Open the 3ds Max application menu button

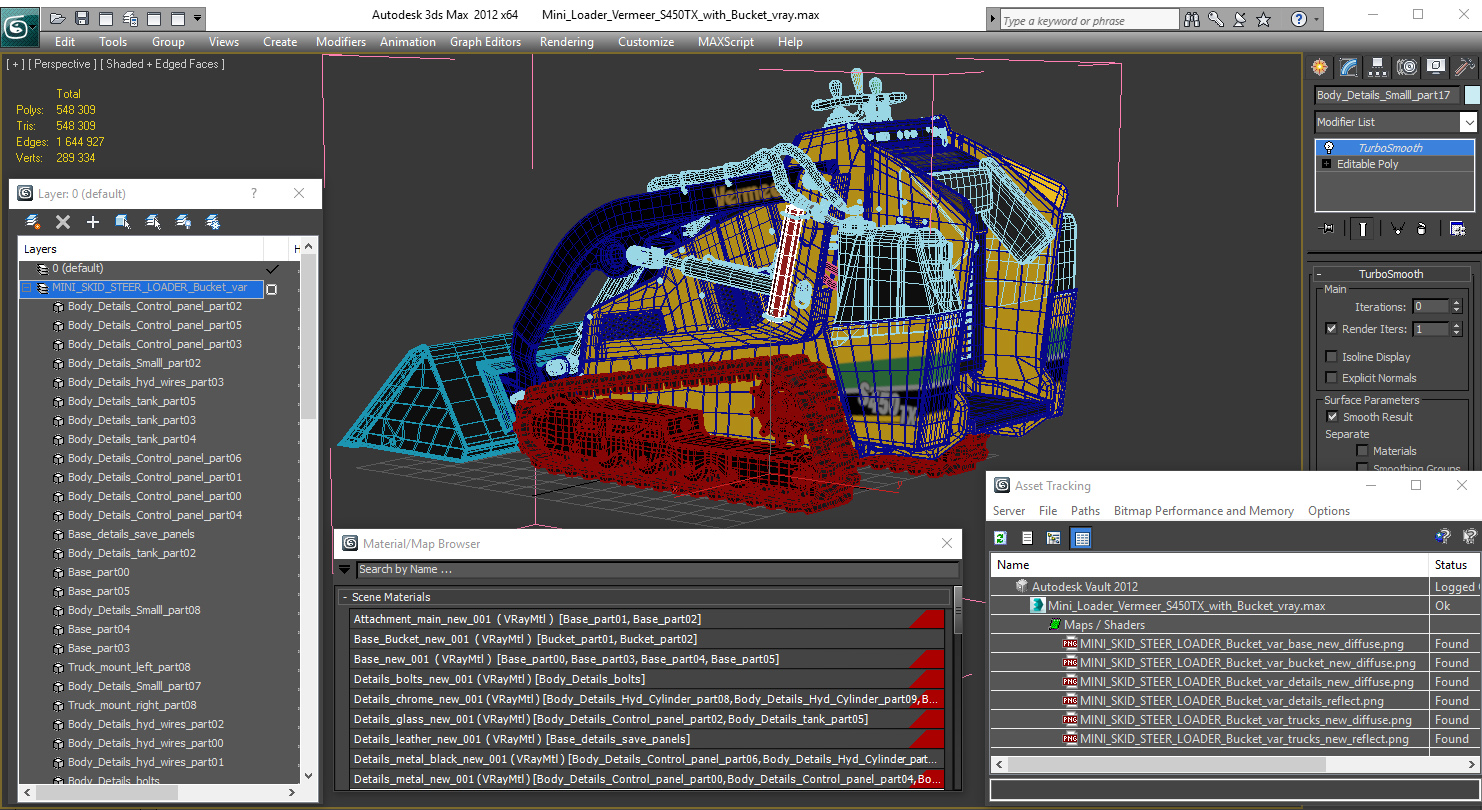(20, 26)
